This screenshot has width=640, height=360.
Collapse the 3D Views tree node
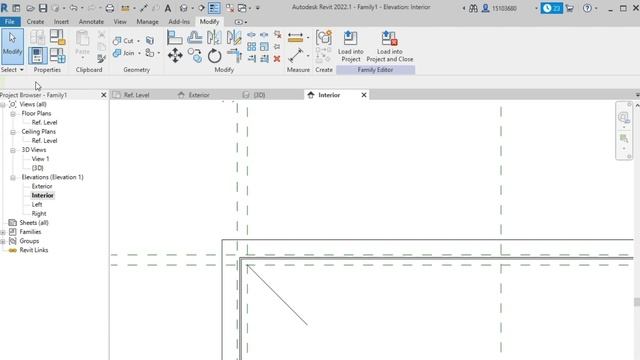tap(13, 150)
